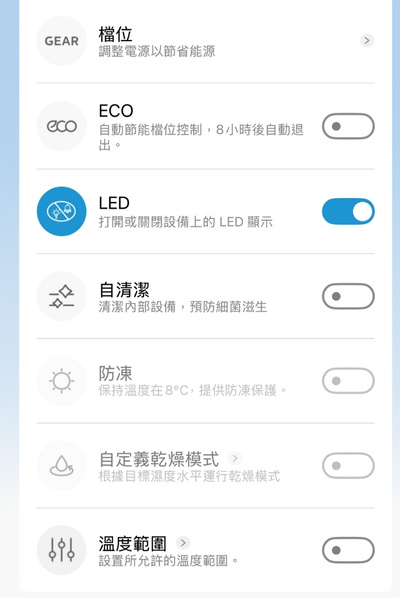Screen dimensions: 400x598
Task: Tap the GEAR circle icon
Action: click(x=61, y=41)
